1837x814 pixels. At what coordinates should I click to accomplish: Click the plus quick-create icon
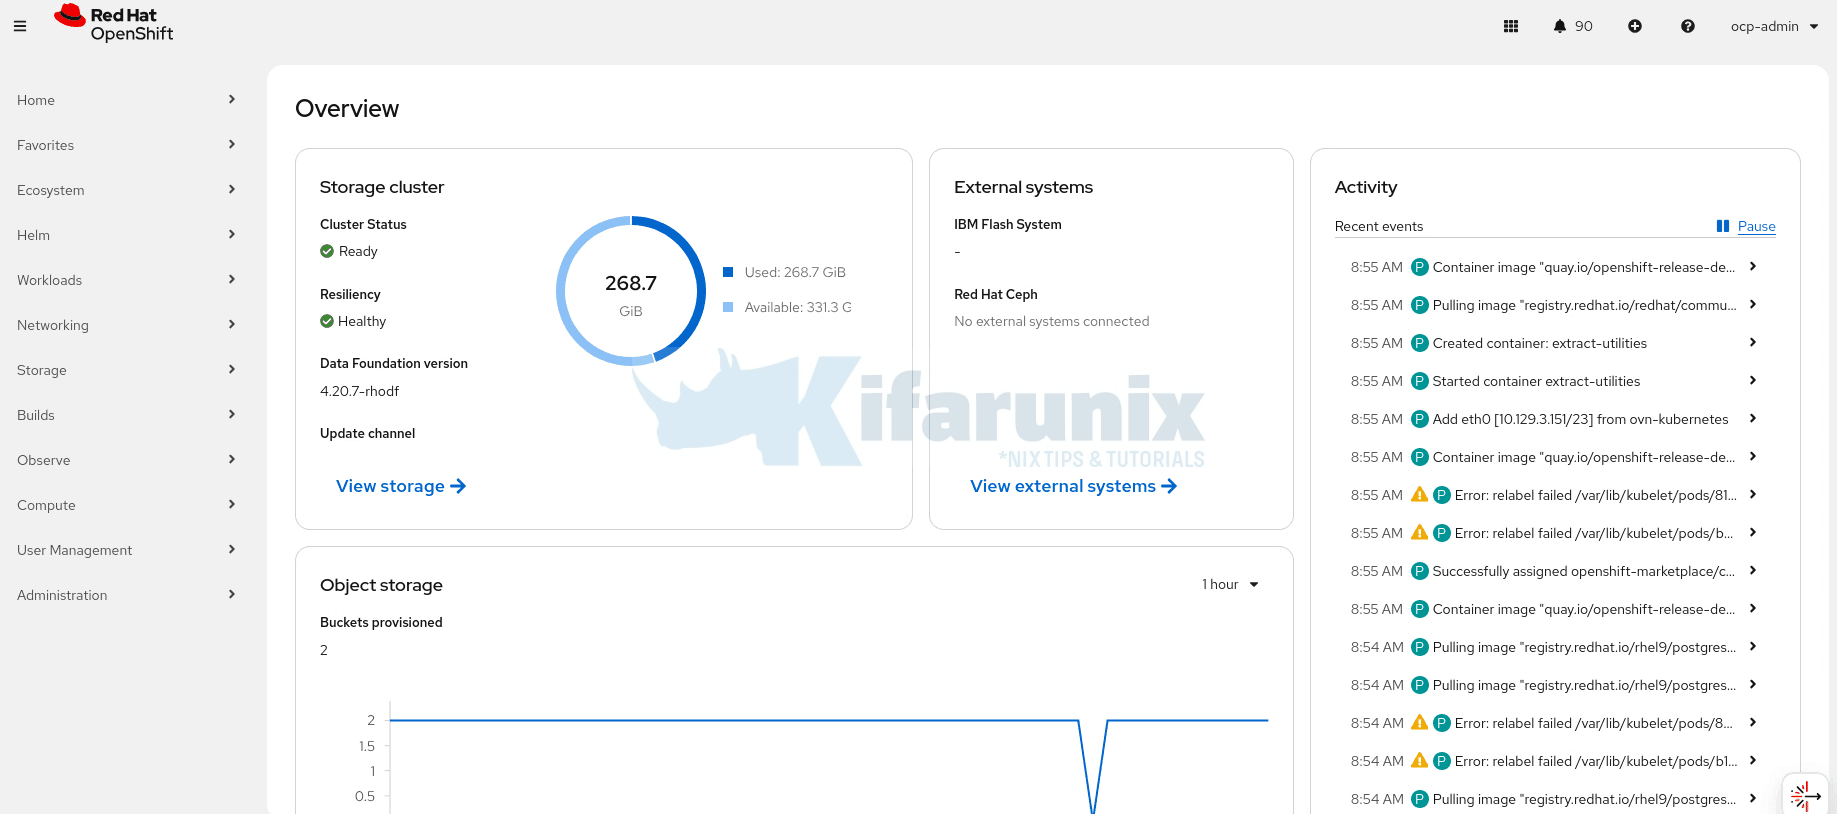click(x=1635, y=26)
